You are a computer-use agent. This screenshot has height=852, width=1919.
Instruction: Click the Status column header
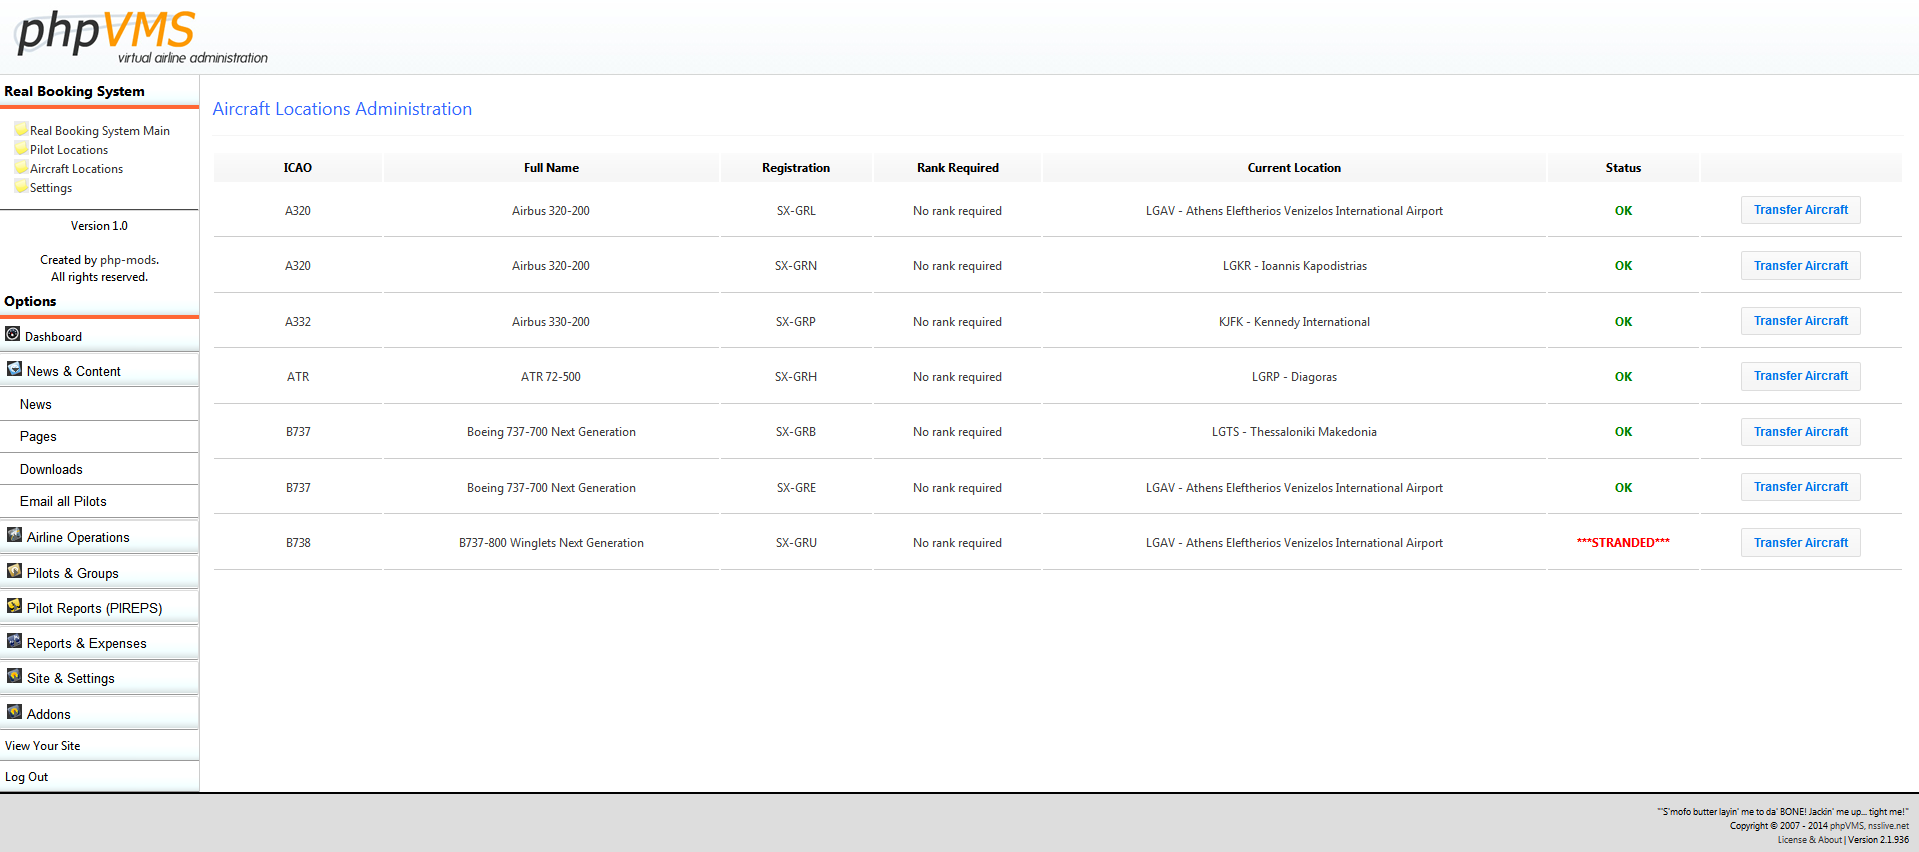pyautogui.click(x=1623, y=168)
